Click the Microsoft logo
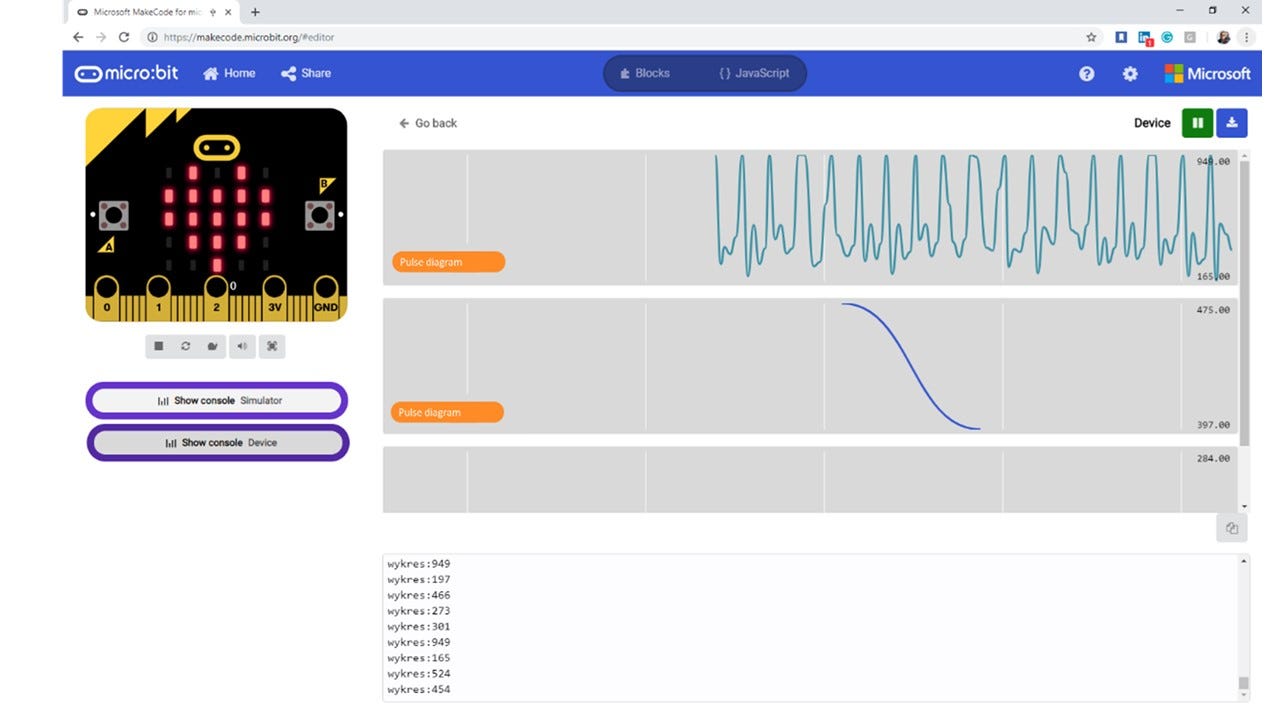 [x=1207, y=74]
